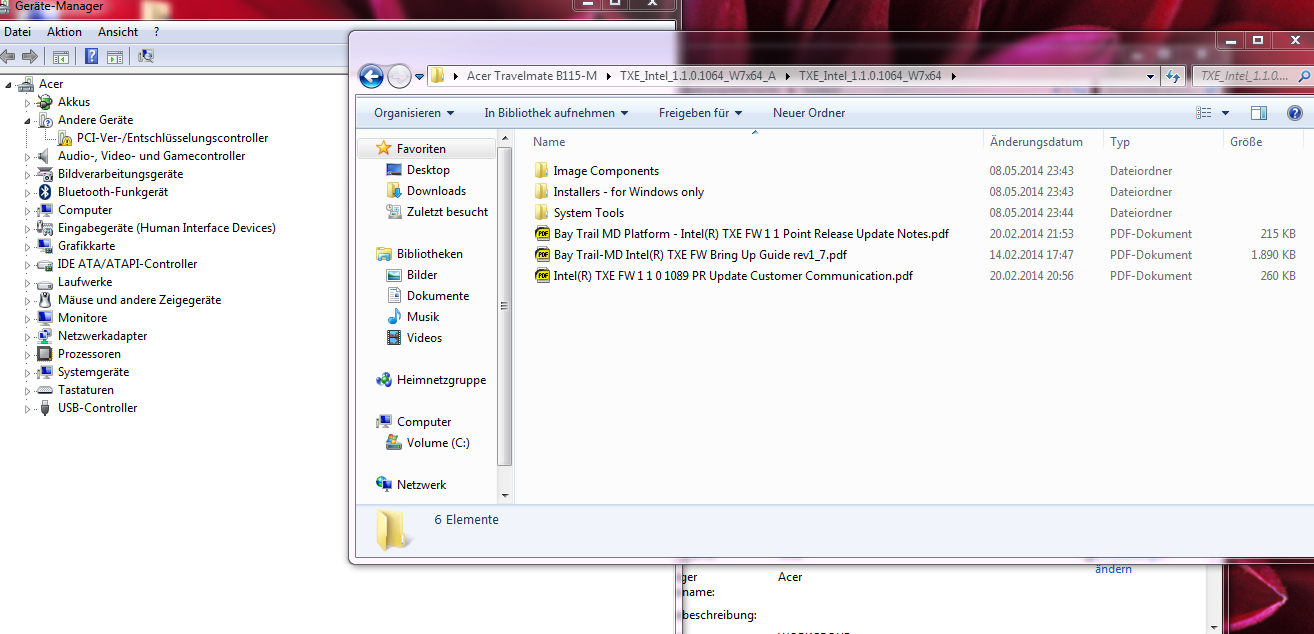Expand Audio-, Video- und Gamecontroller
1314x634 pixels.
click(28, 156)
